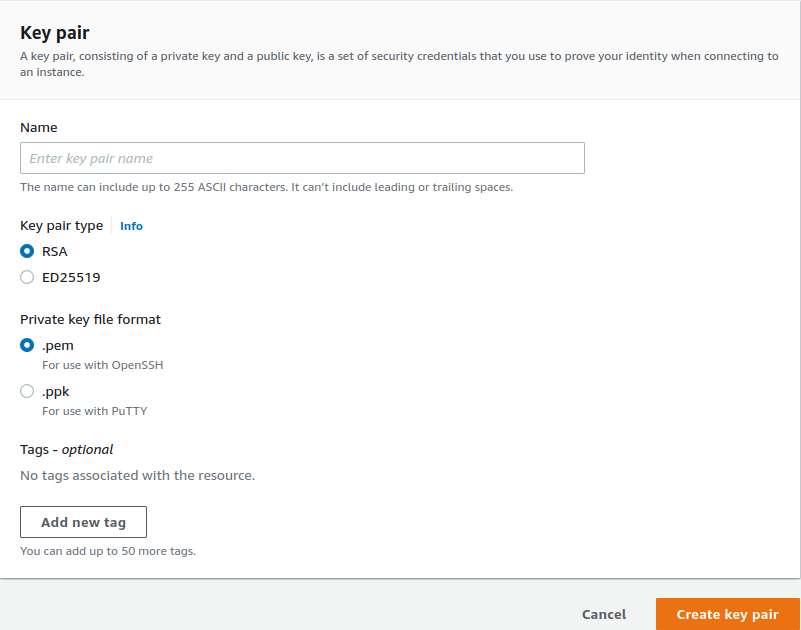Viewport: 801px width, 630px height.
Task: Dismiss the dialog with Cancel
Action: (x=603, y=614)
